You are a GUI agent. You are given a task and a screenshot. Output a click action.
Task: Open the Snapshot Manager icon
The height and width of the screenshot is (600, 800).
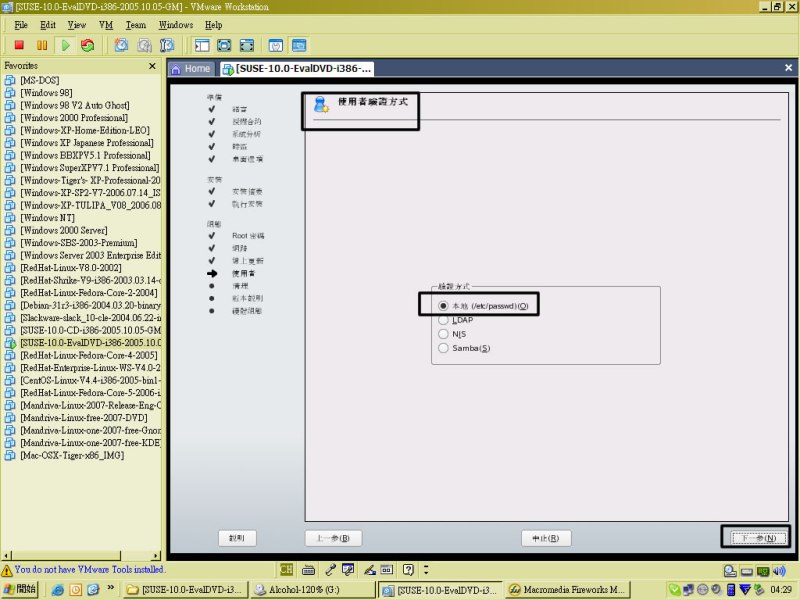167,45
